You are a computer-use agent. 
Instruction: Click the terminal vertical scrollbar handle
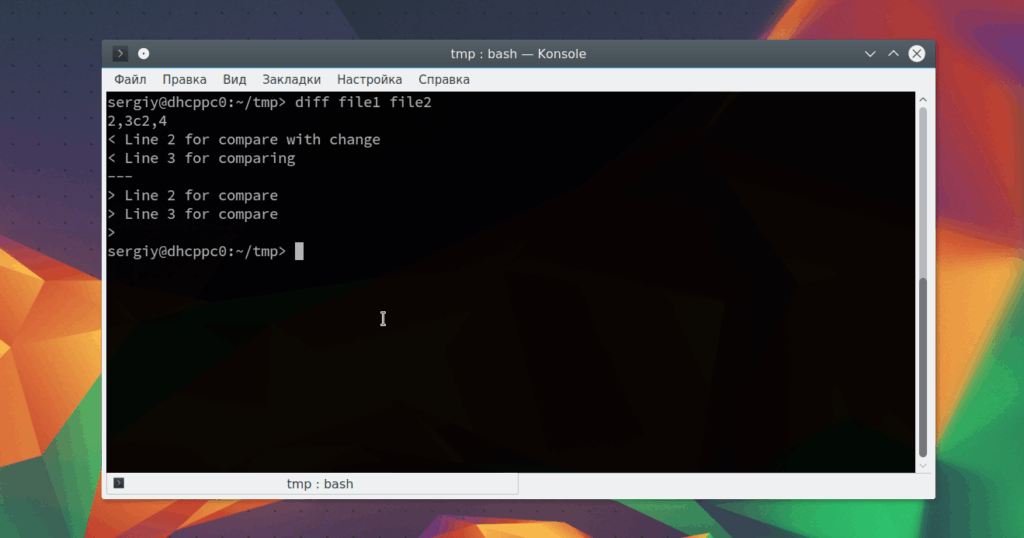tap(923, 368)
